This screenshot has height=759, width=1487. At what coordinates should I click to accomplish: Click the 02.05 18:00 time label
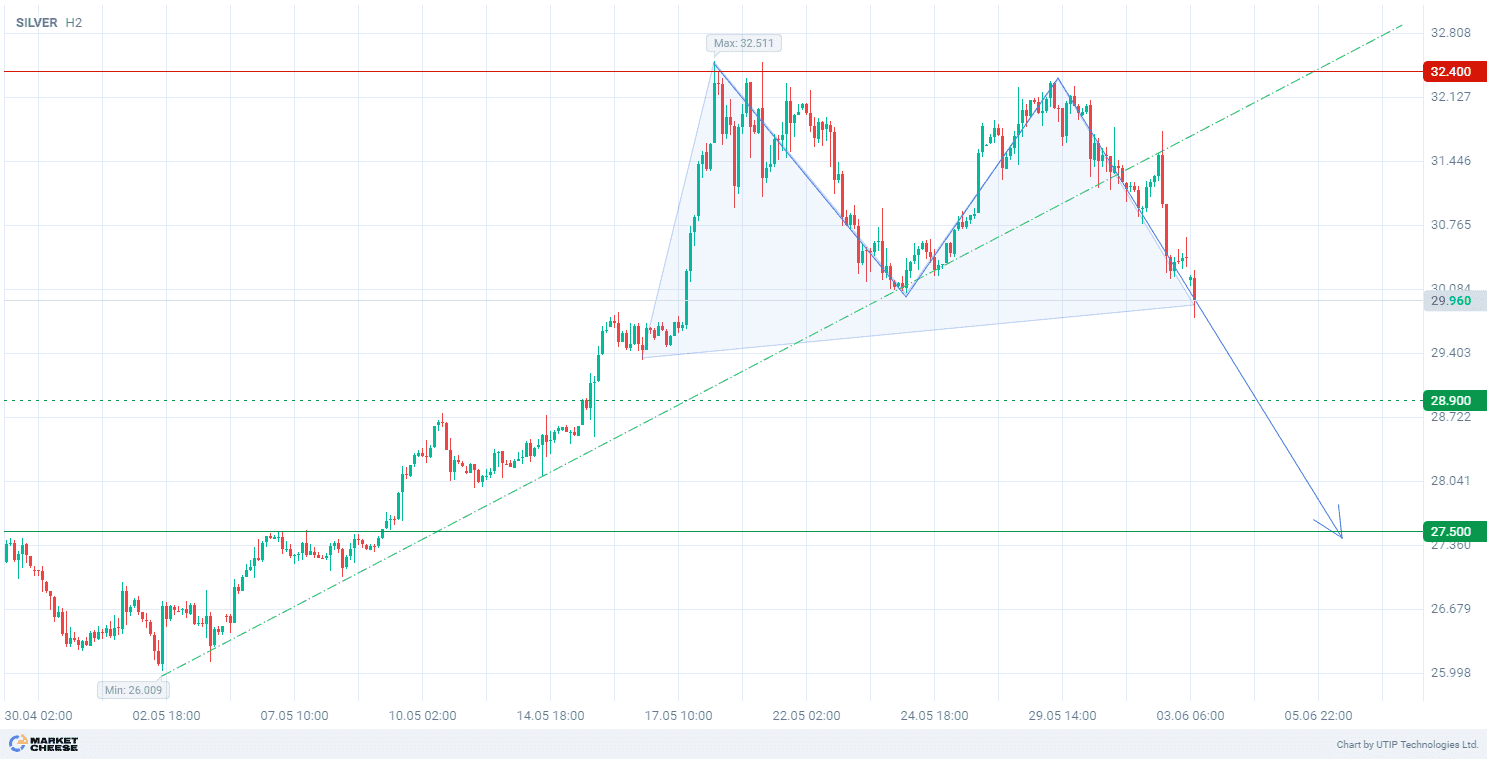[166, 716]
